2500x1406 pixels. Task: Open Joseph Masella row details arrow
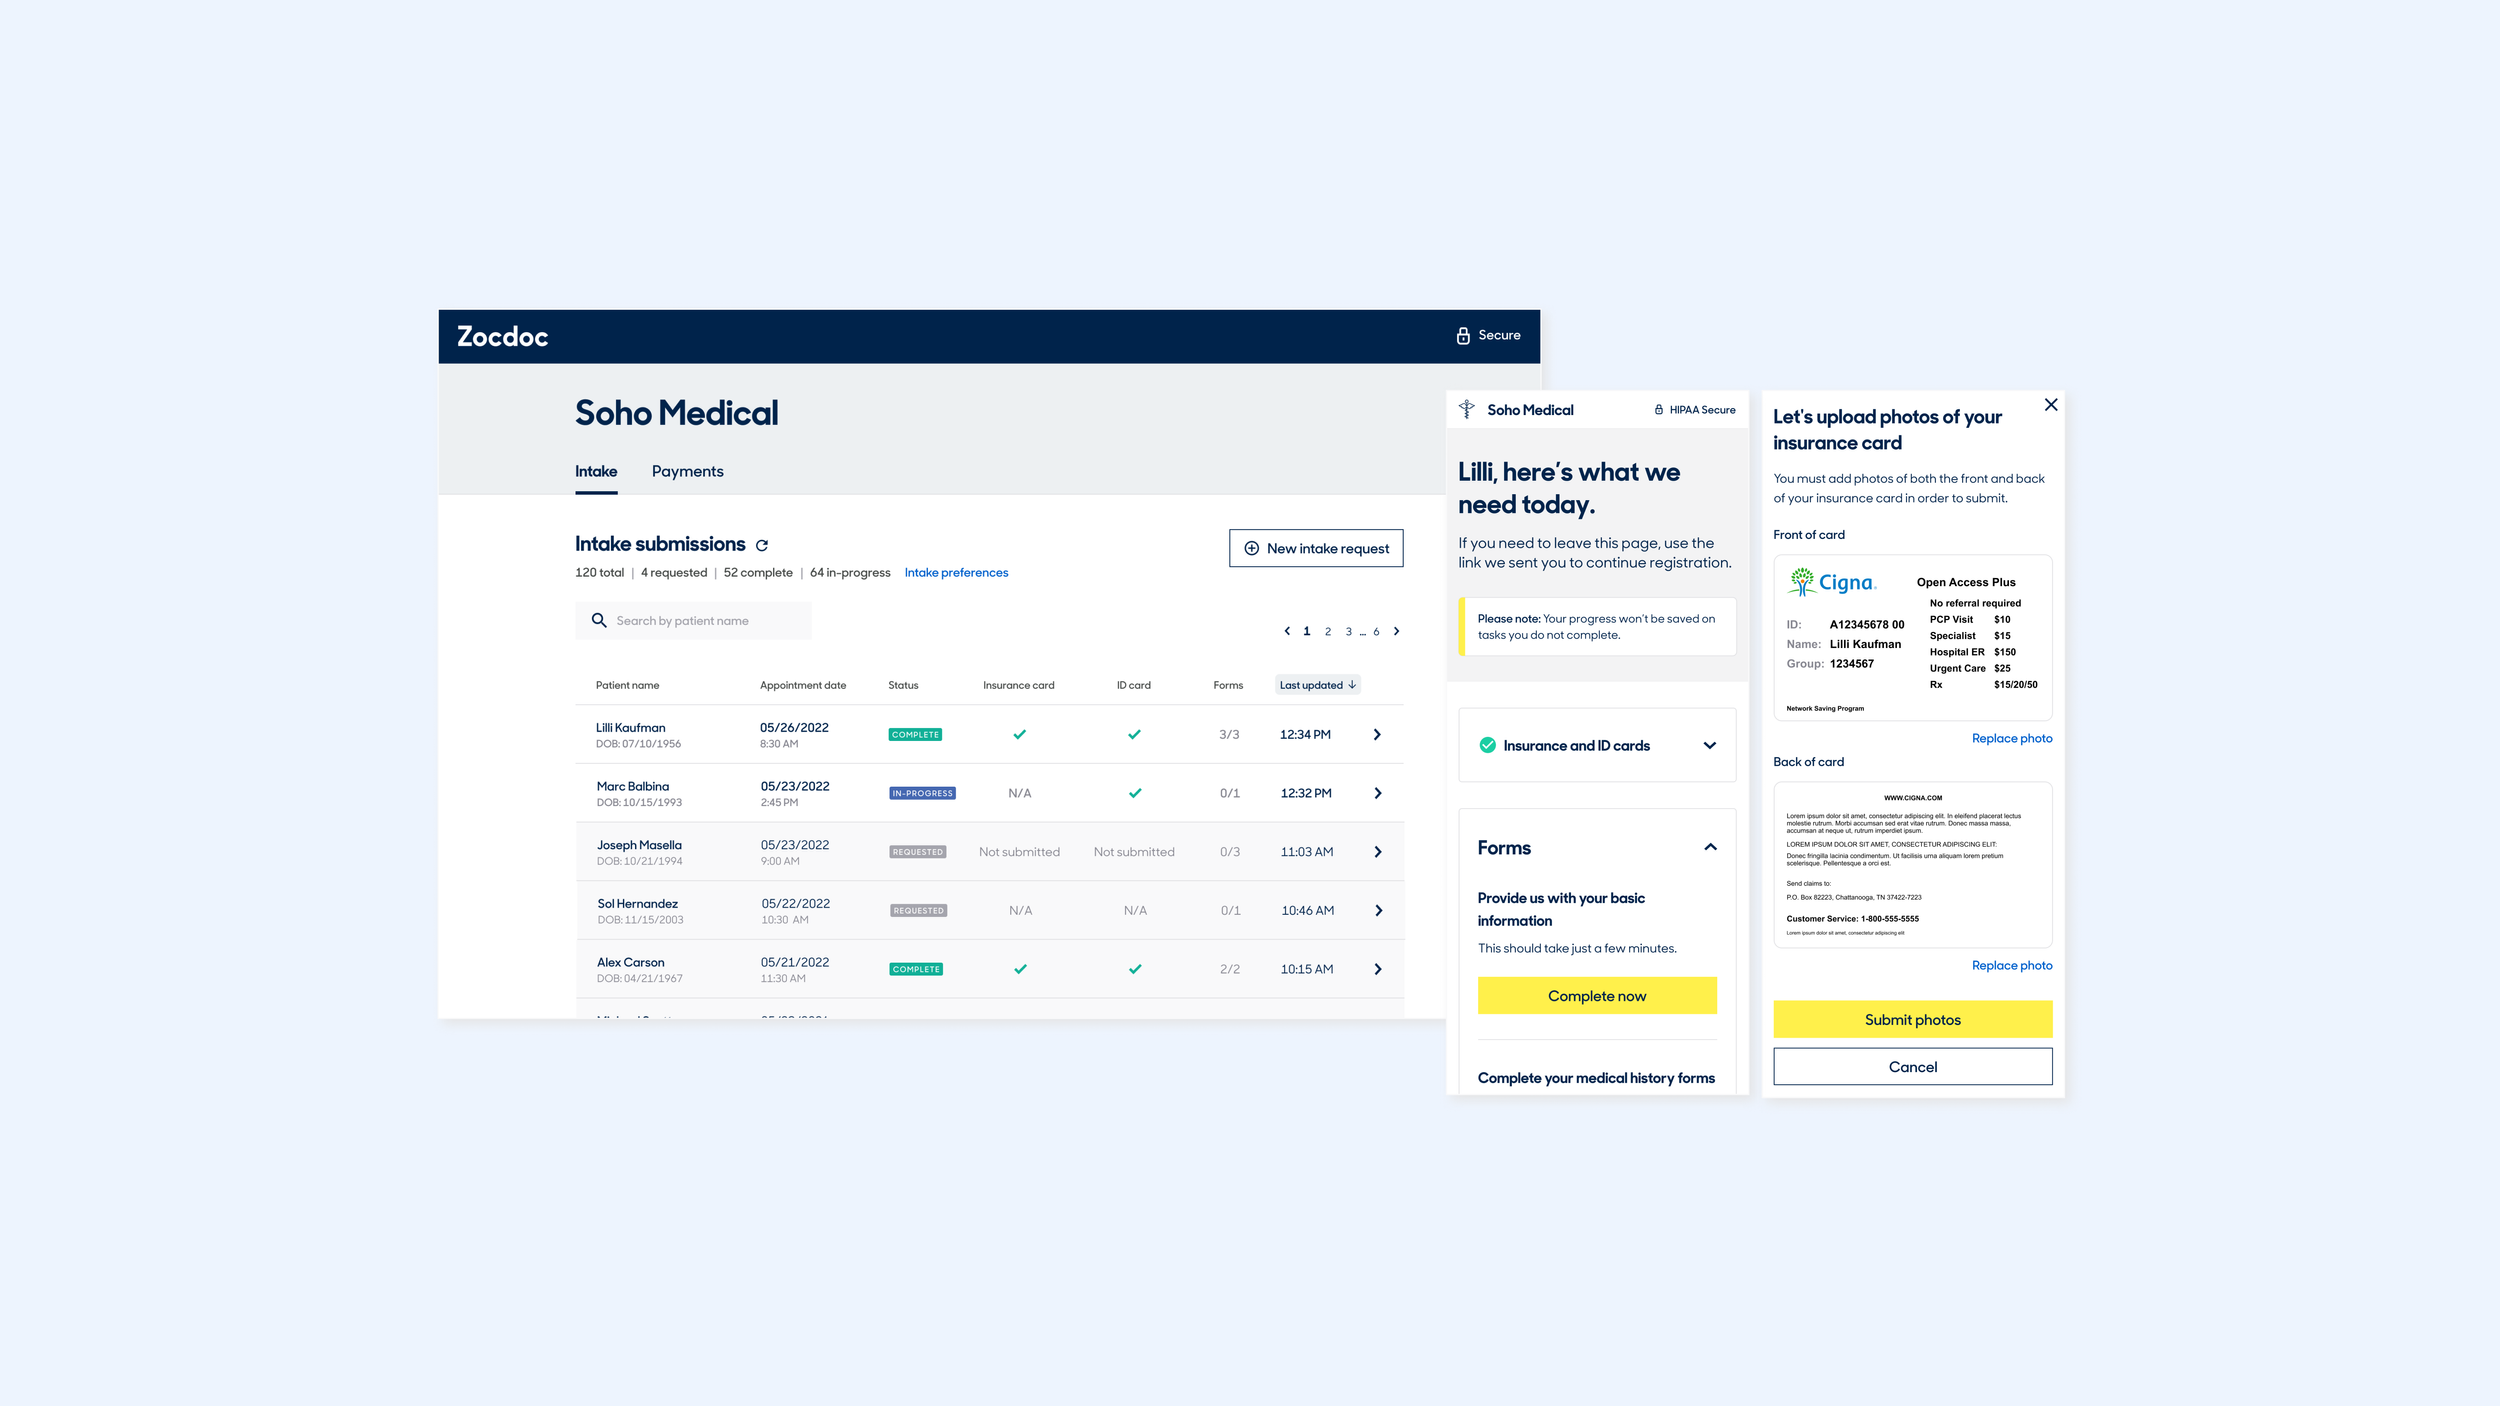(1378, 852)
